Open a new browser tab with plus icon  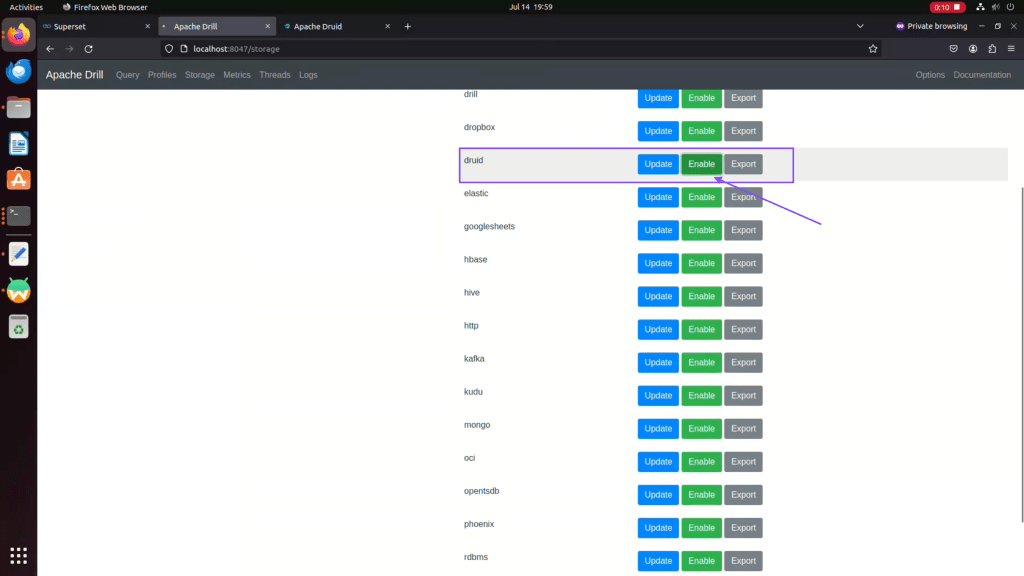pyautogui.click(x=407, y=26)
